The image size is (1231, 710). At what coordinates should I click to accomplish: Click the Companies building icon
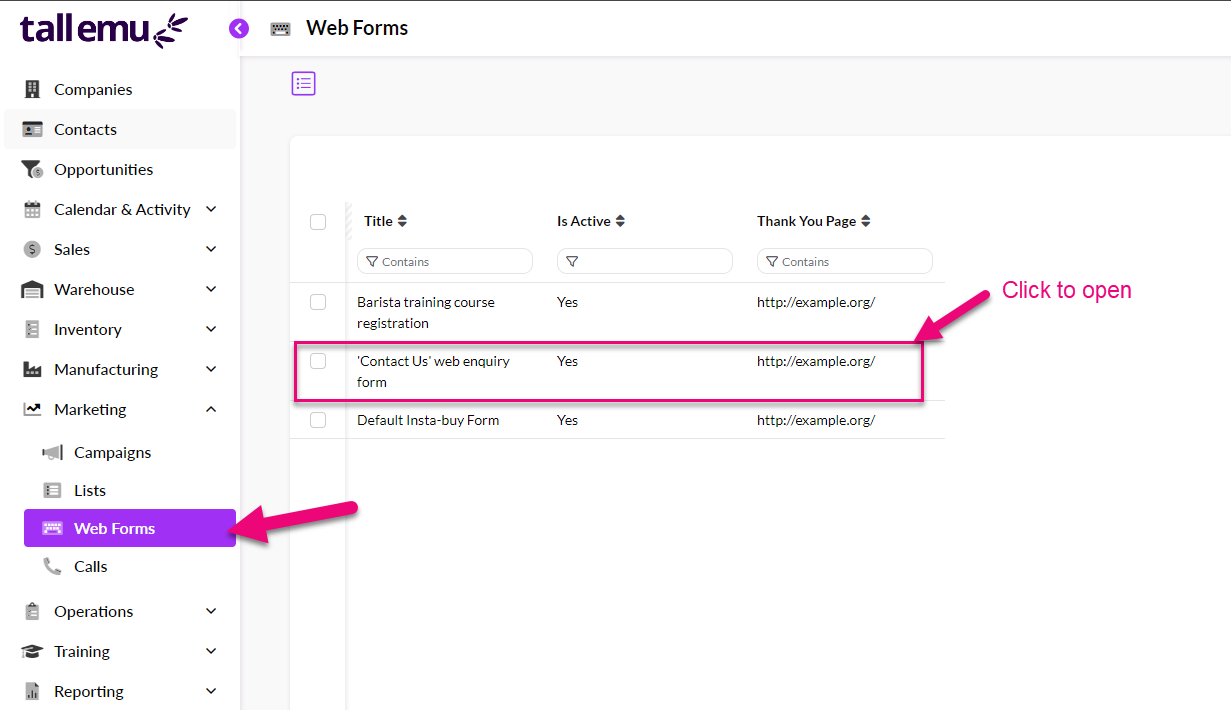33,90
